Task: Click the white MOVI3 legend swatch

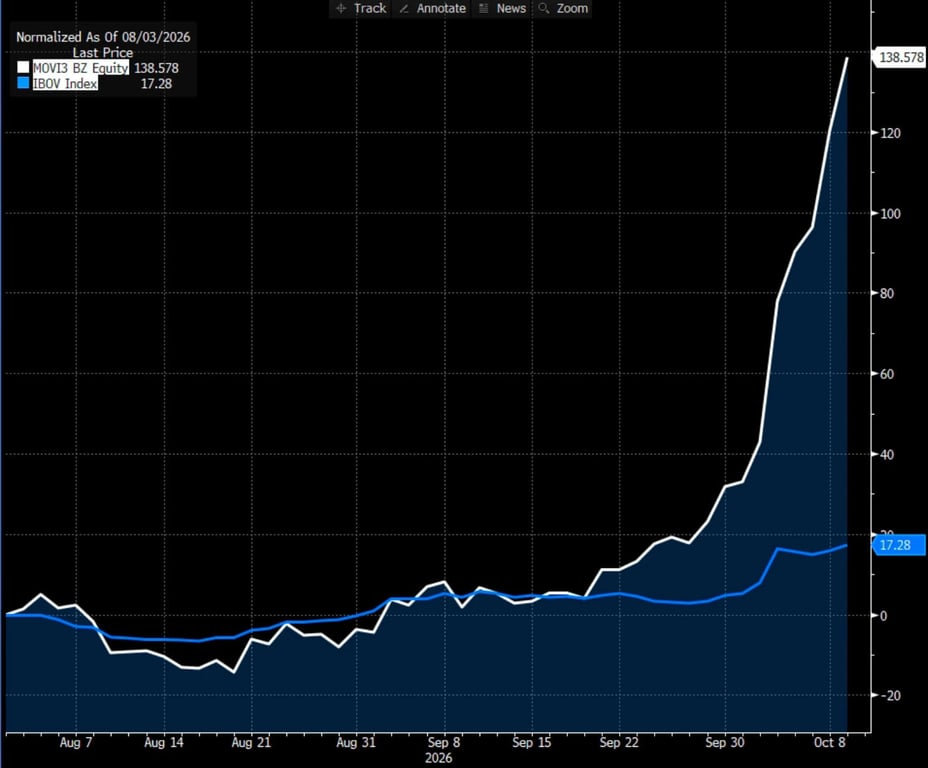Action: point(23,67)
